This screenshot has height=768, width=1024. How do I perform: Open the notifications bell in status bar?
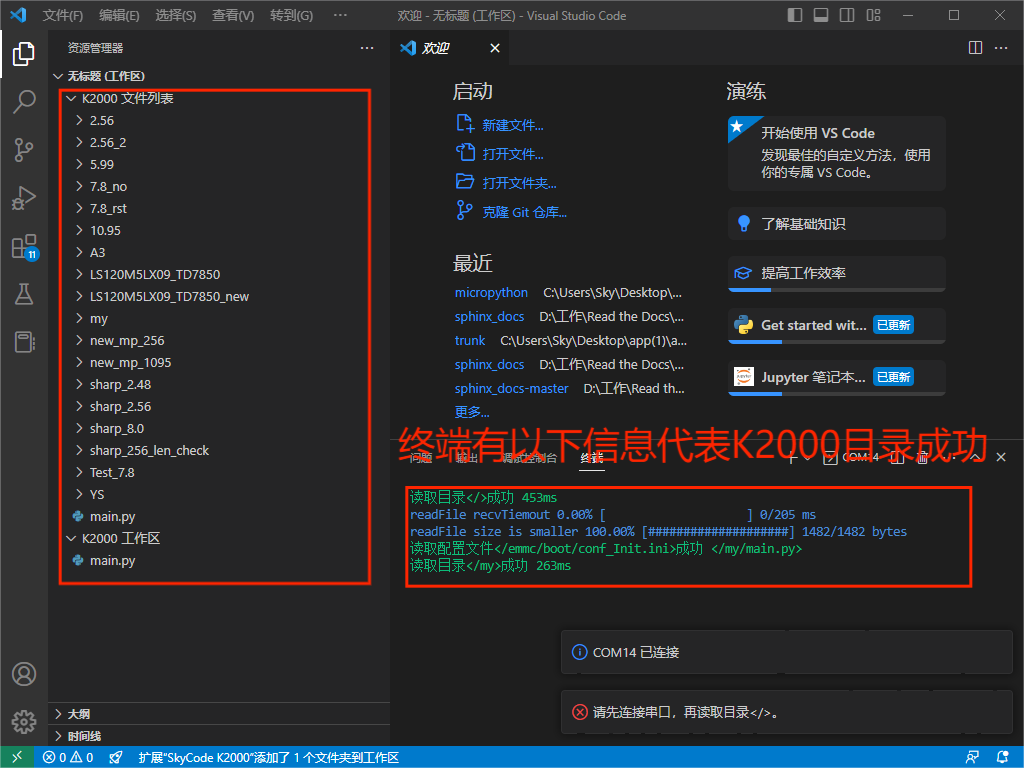1003,757
